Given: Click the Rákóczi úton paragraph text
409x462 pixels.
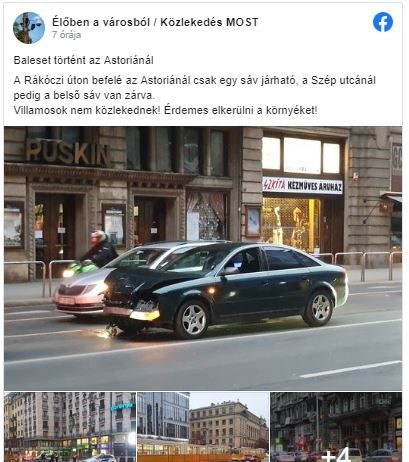Looking at the screenshot, I should coord(195,88).
